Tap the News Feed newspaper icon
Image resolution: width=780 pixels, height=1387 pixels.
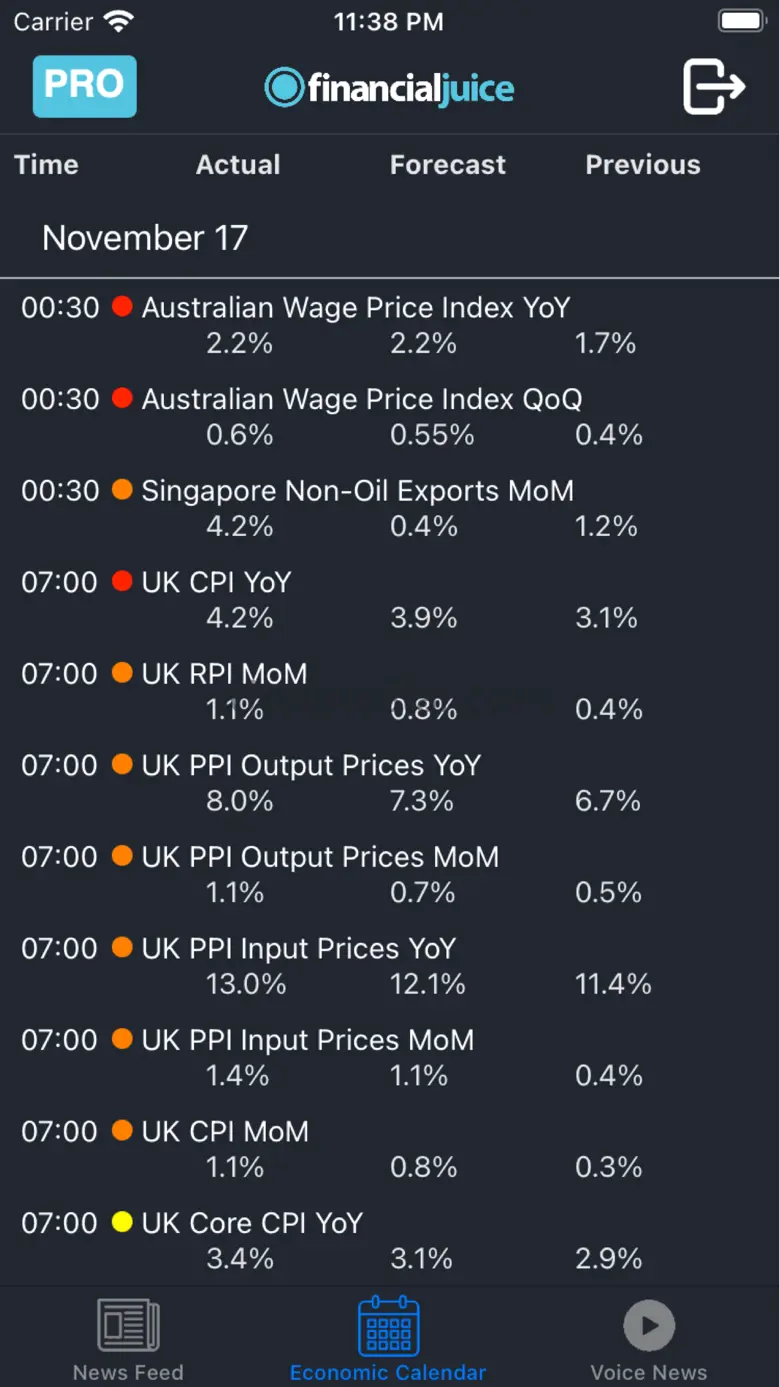click(x=128, y=1326)
